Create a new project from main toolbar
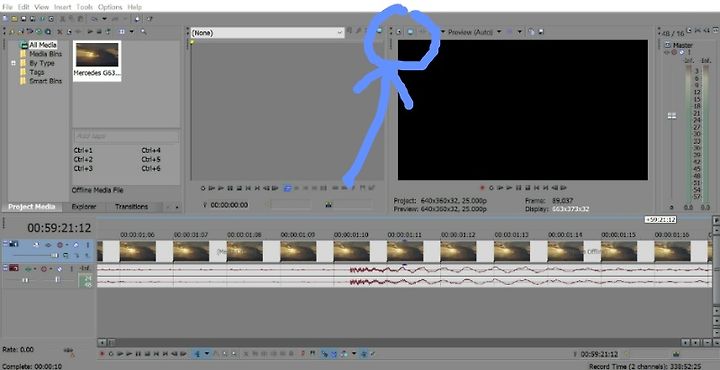 tap(6, 19)
